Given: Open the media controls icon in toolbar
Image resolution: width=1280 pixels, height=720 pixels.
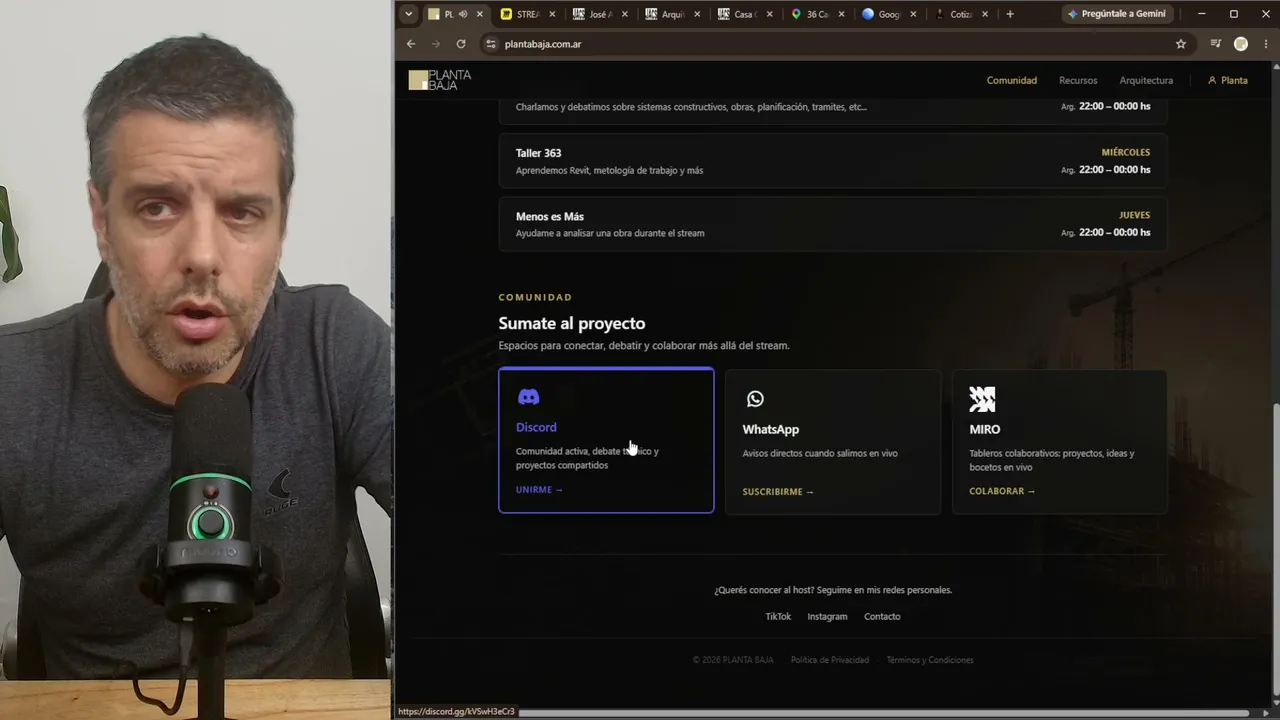Looking at the screenshot, I should pyautogui.click(x=1216, y=44).
